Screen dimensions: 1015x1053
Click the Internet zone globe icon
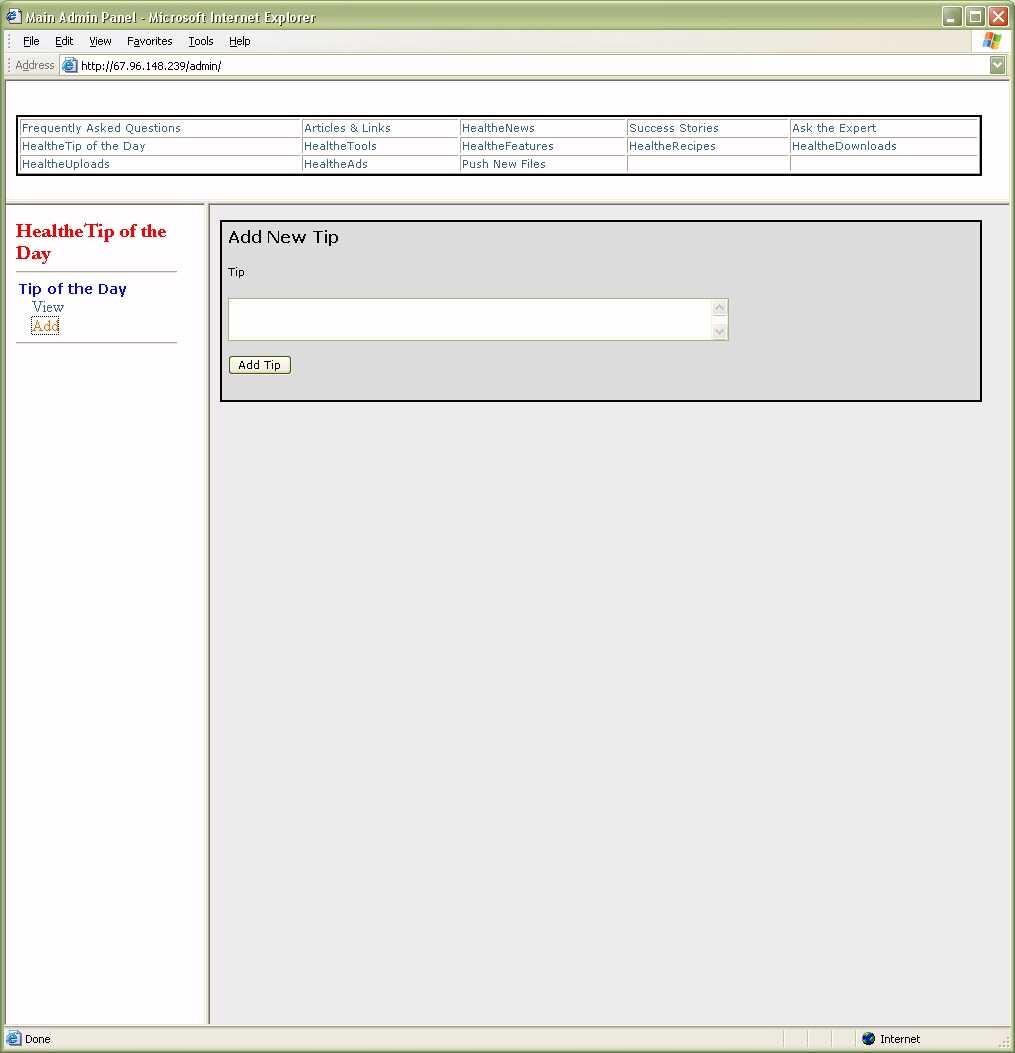tap(868, 1039)
